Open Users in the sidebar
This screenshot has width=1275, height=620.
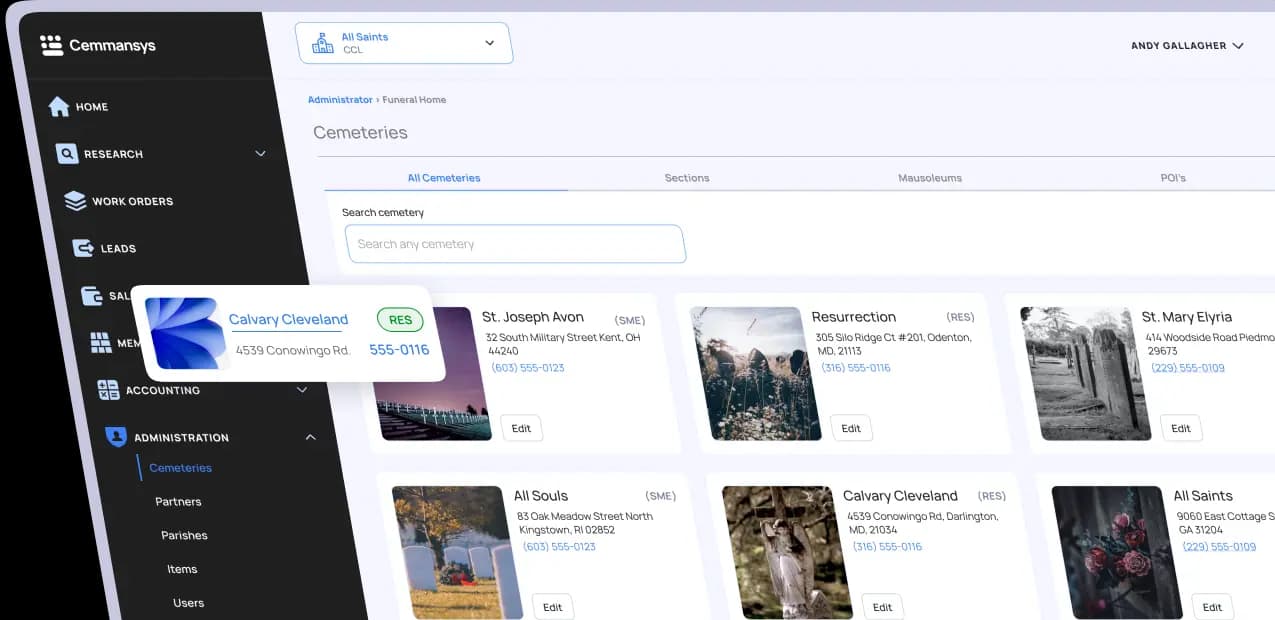tap(188, 603)
